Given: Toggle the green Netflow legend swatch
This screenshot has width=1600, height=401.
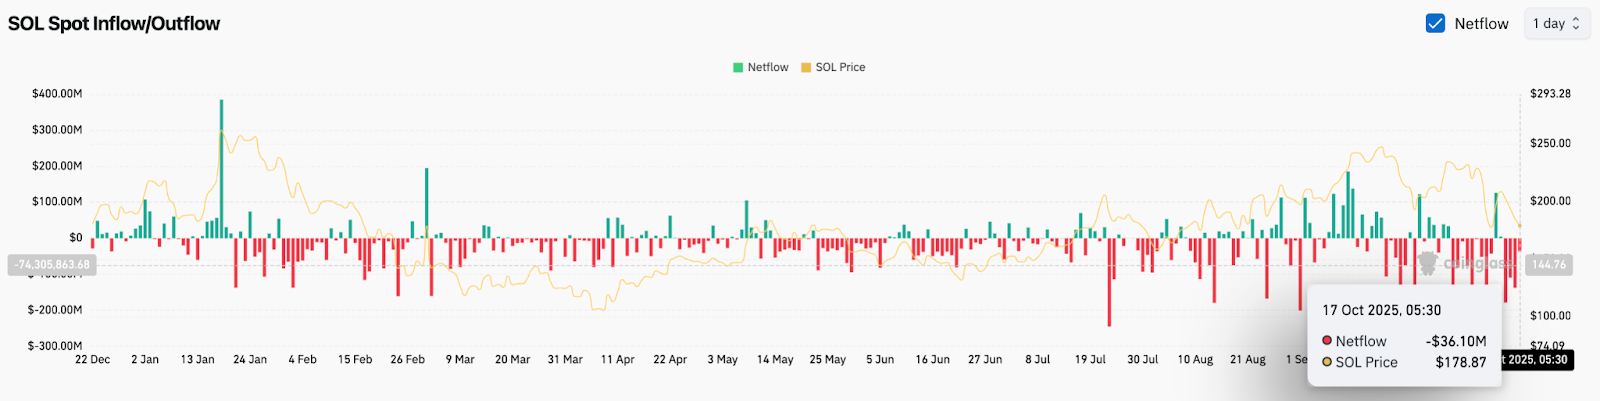Looking at the screenshot, I should click(738, 67).
